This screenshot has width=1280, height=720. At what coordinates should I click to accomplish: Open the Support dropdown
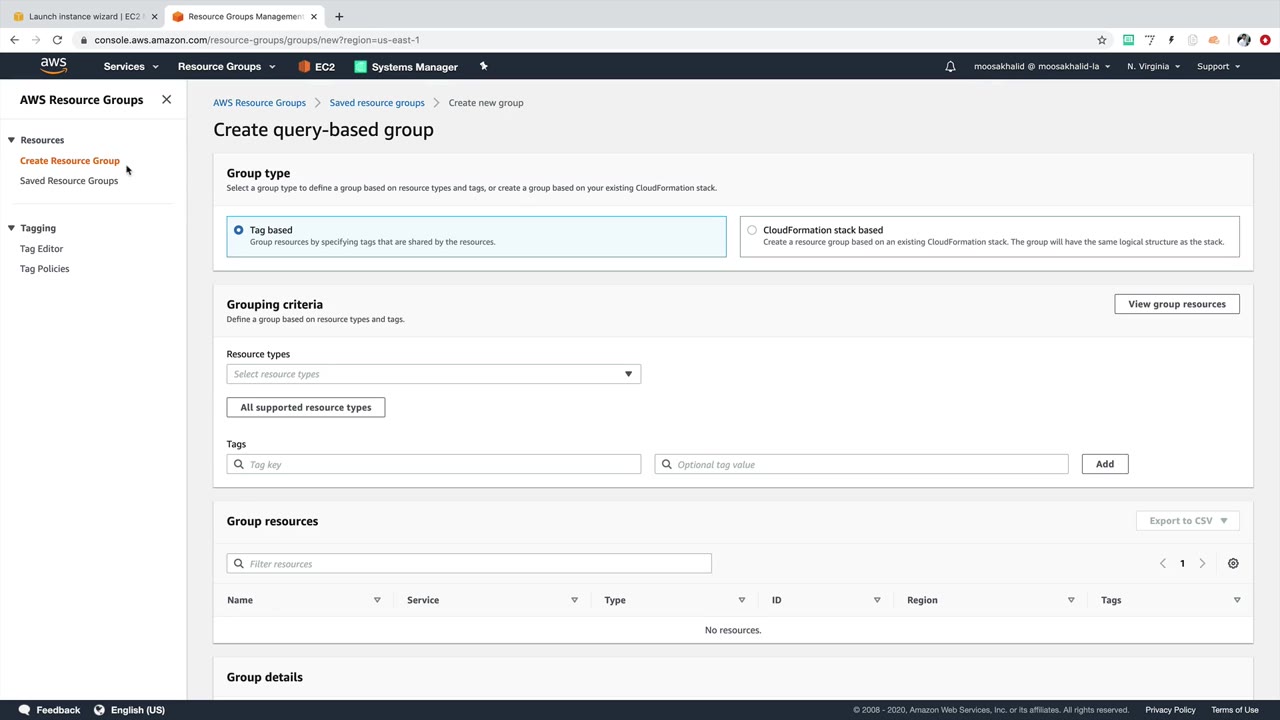click(x=1219, y=67)
